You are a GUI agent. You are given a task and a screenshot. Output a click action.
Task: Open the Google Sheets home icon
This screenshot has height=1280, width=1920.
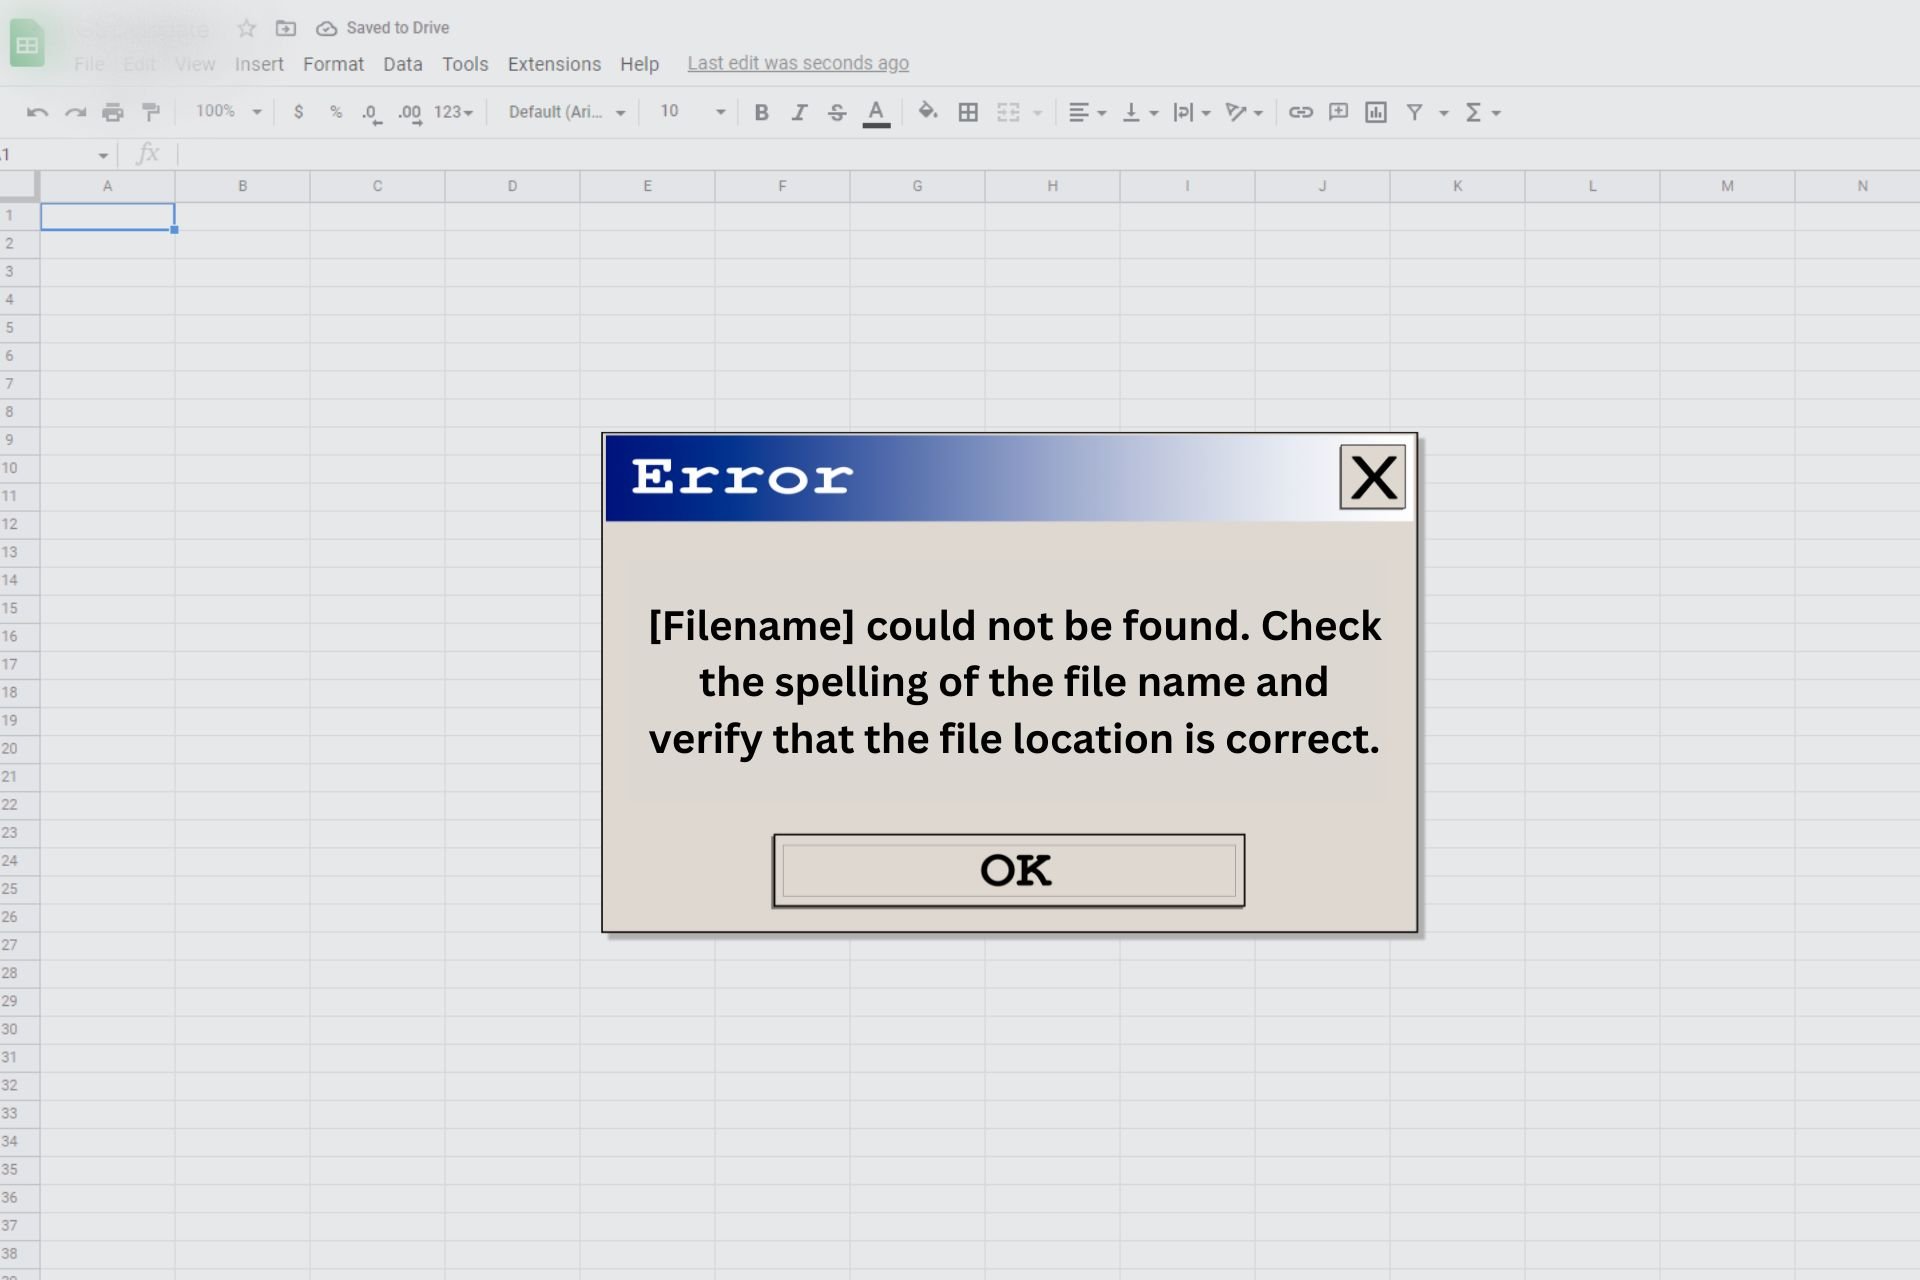click(27, 44)
